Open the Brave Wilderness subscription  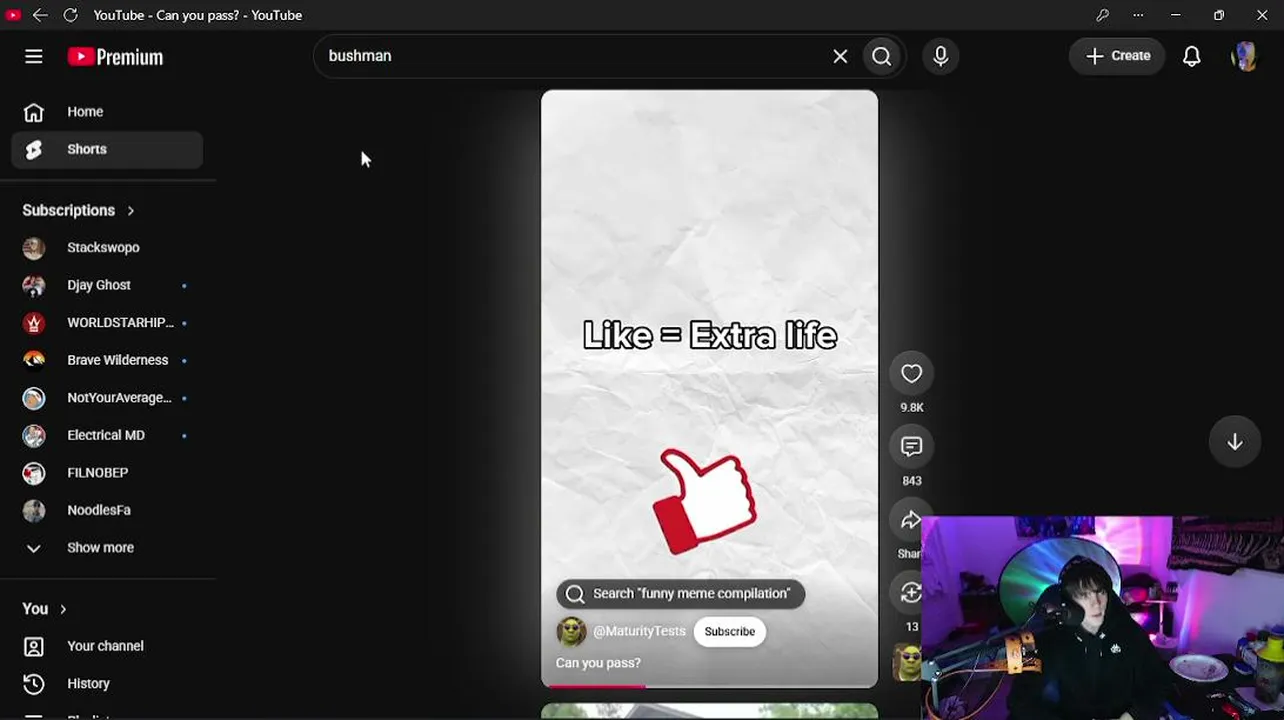[x=107, y=360]
